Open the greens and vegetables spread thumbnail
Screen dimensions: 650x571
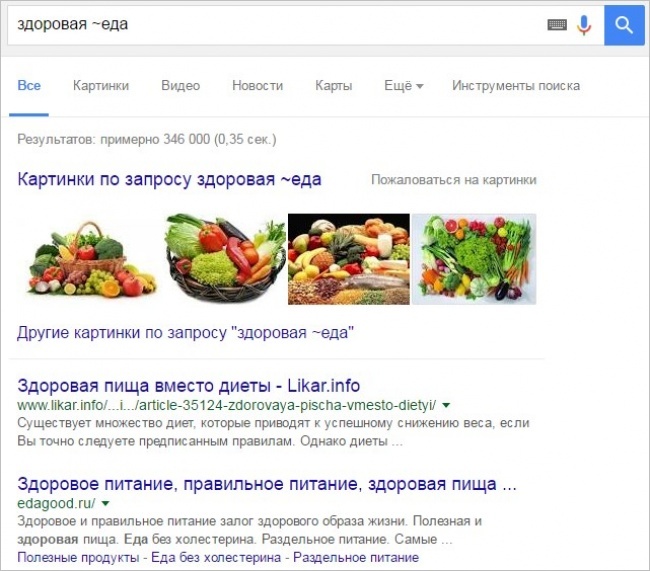[x=474, y=259]
